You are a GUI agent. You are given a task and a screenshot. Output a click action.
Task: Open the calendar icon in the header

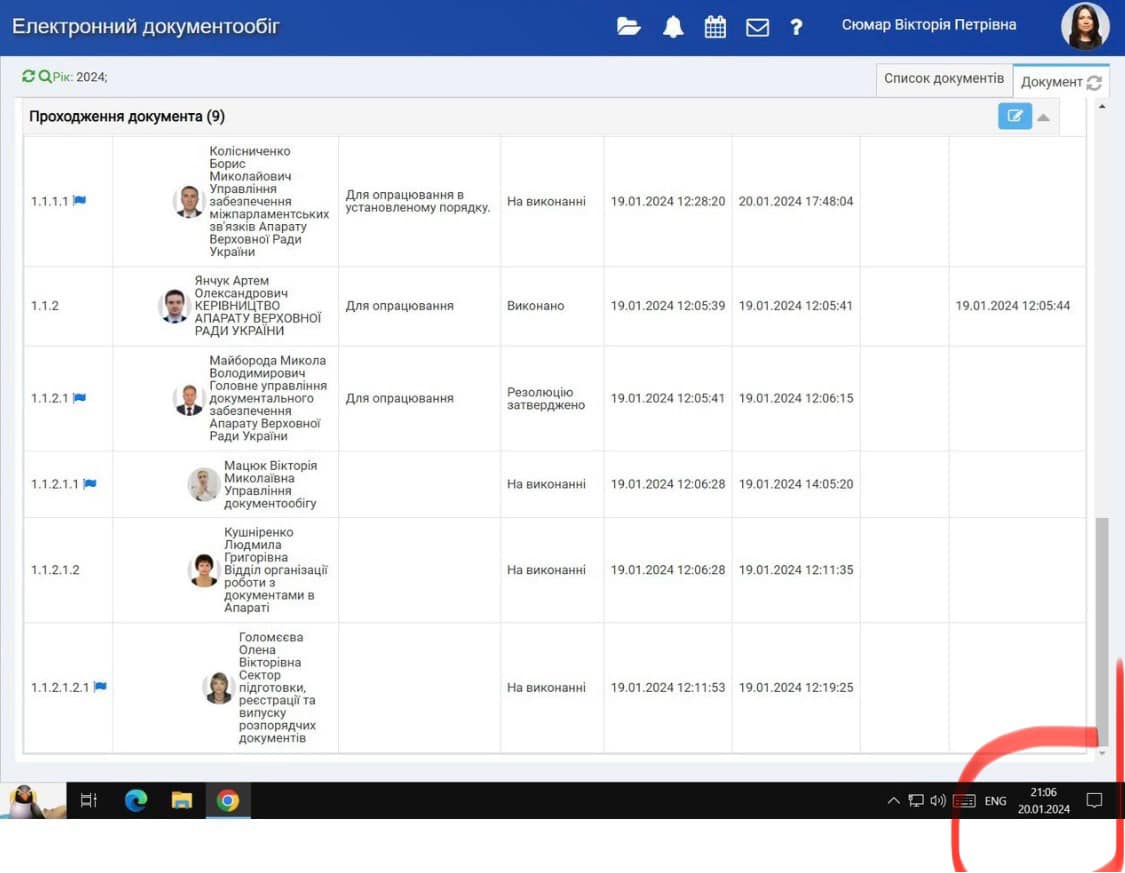(715, 27)
